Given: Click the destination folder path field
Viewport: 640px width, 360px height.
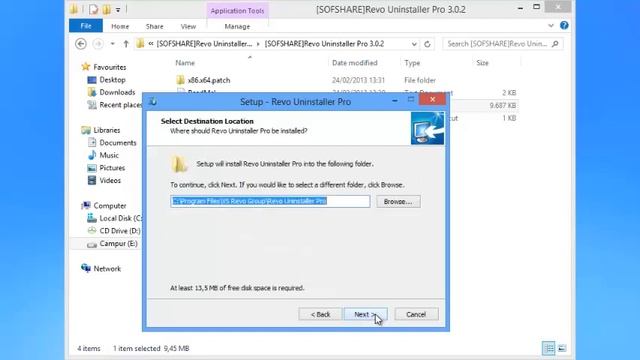Looking at the screenshot, I should click(270, 201).
